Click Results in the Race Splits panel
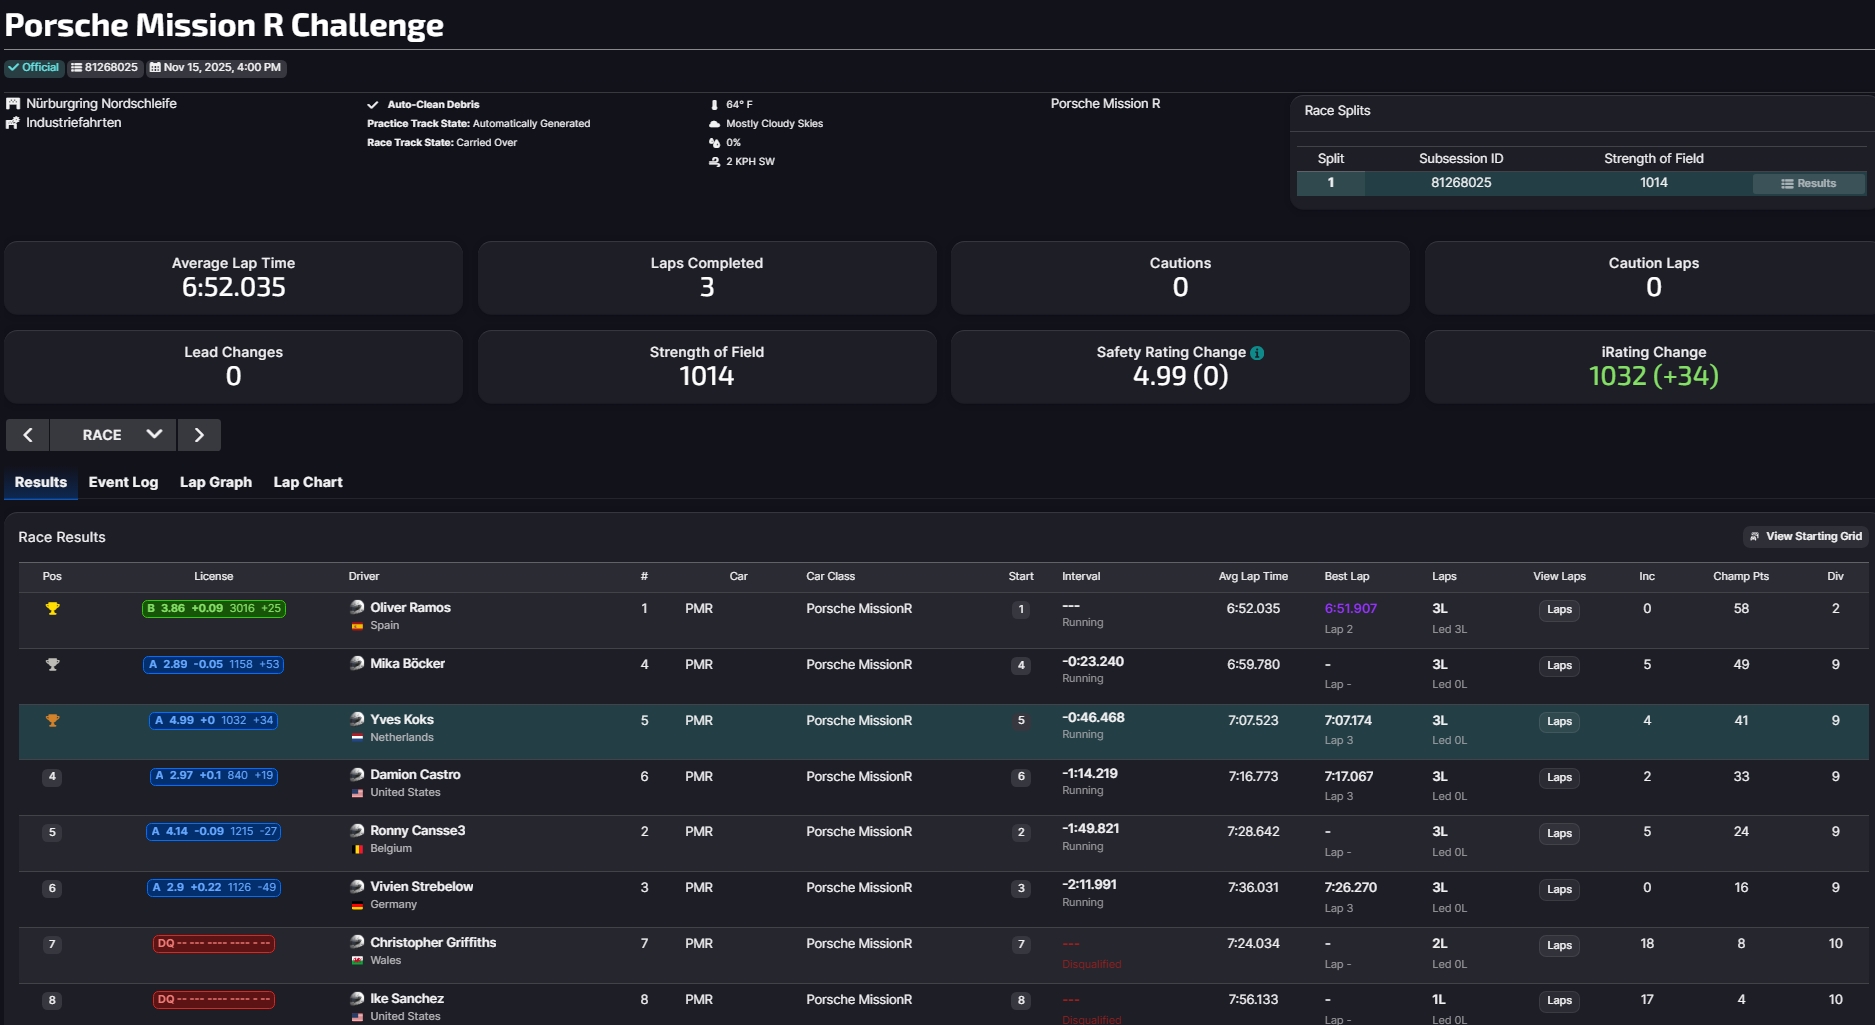 1809,183
